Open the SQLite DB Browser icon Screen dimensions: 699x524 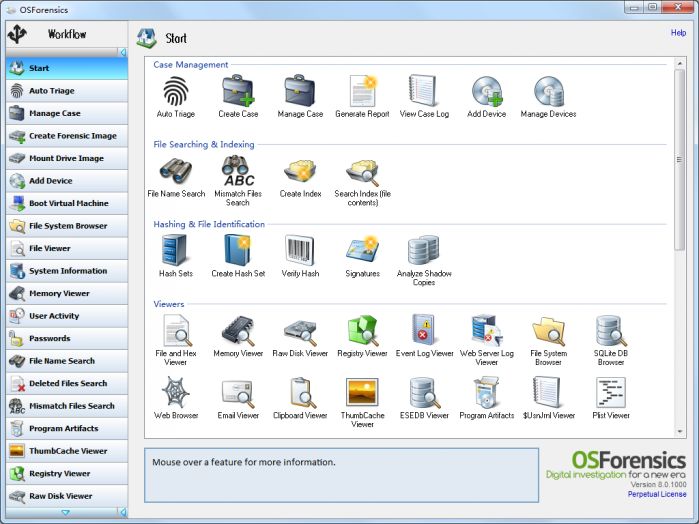pyautogui.click(x=611, y=331)
